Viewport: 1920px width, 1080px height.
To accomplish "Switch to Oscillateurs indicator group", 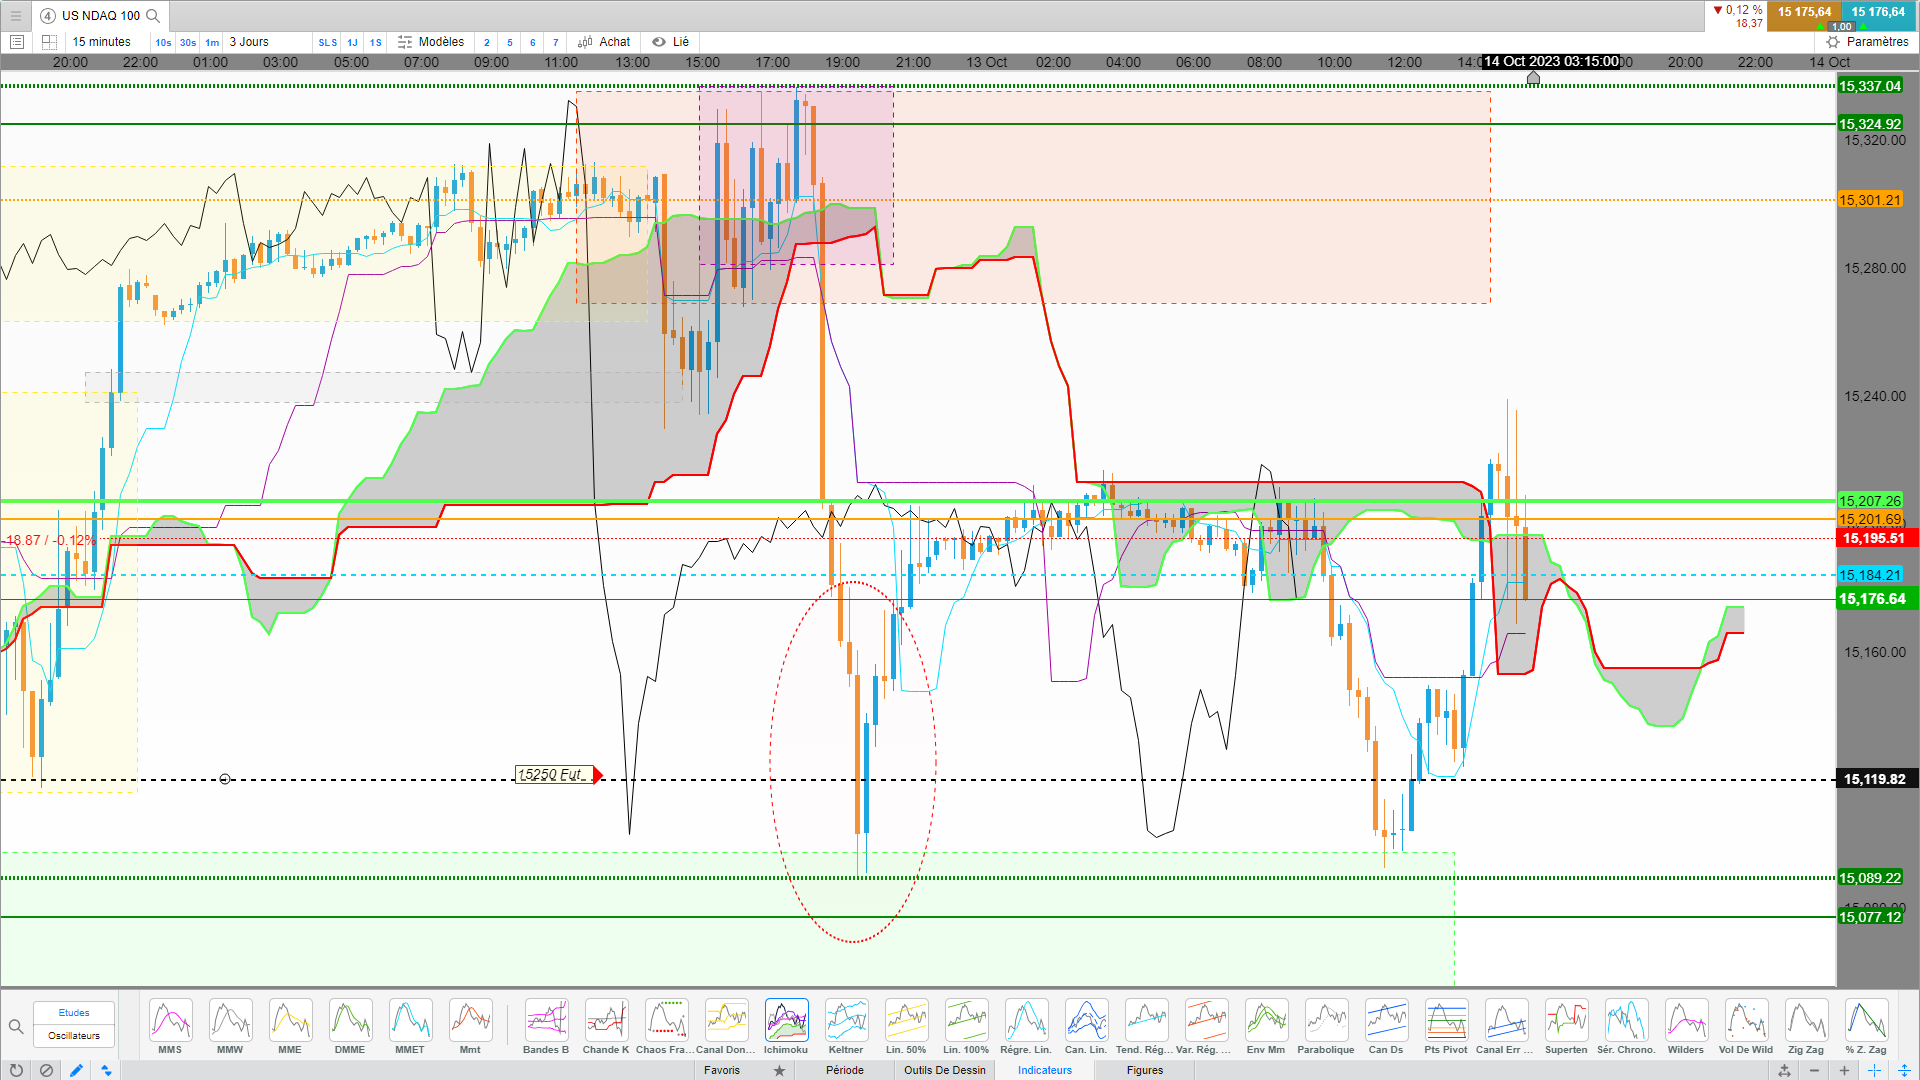I will [74, 1035].
